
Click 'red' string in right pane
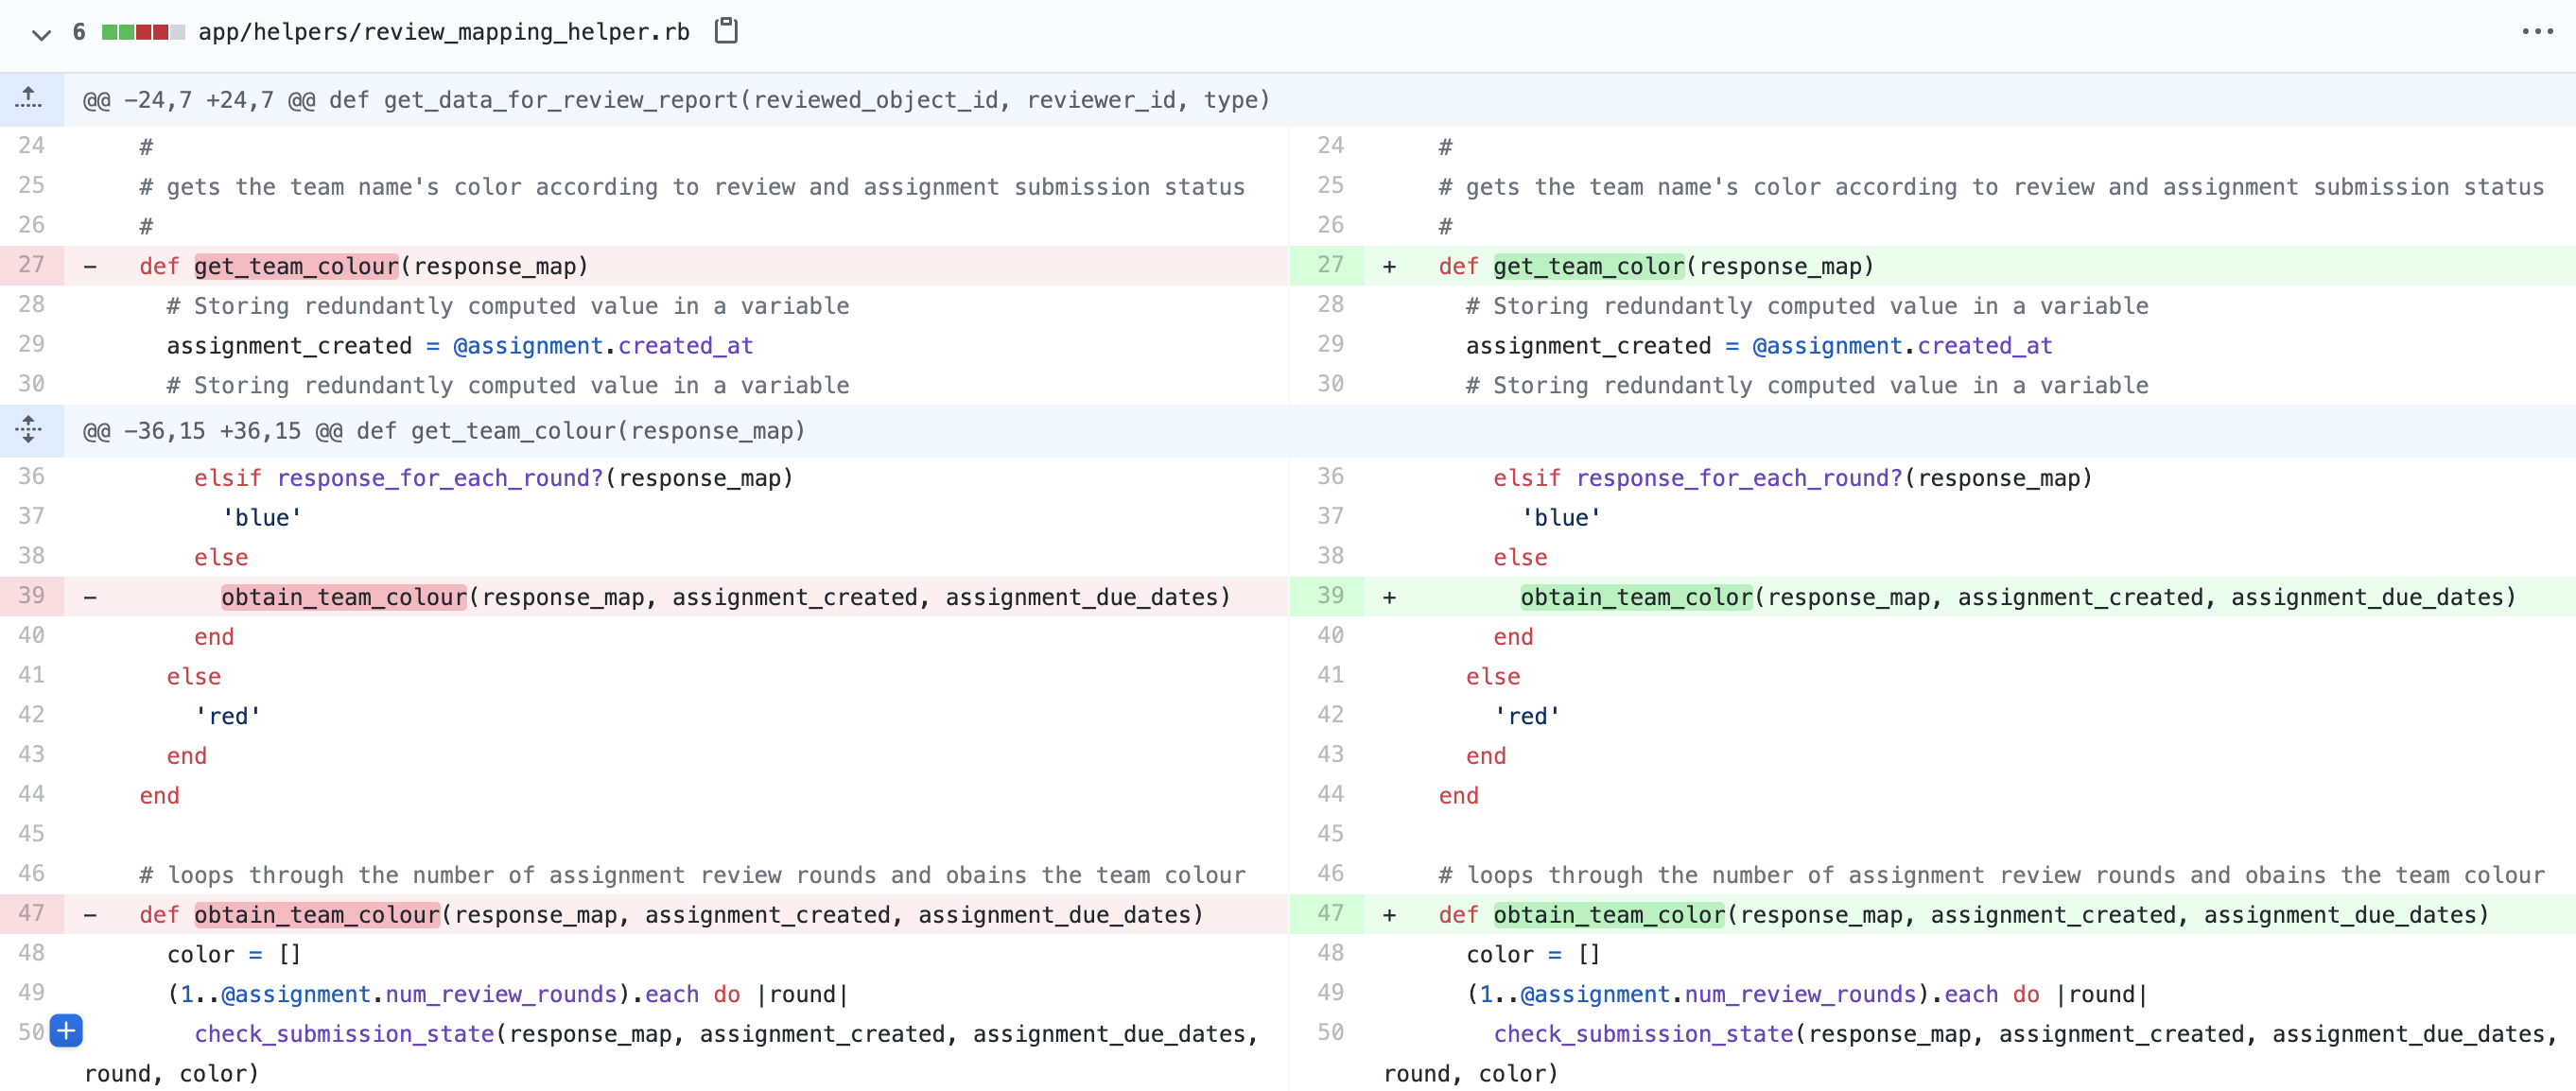[1527, 716]
